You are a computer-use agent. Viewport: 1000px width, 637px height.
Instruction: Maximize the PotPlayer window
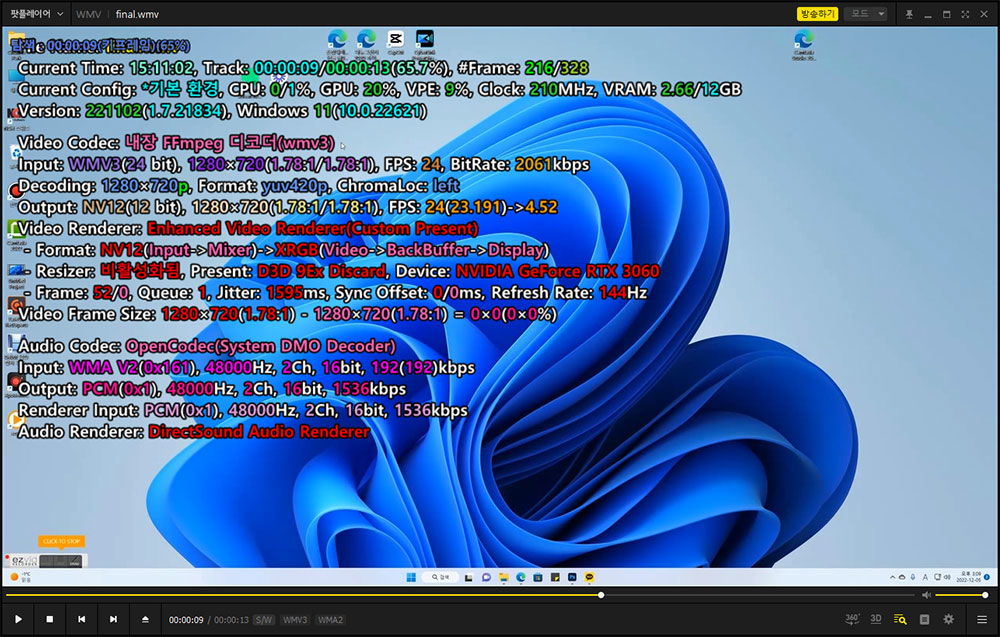coord(946,14)
